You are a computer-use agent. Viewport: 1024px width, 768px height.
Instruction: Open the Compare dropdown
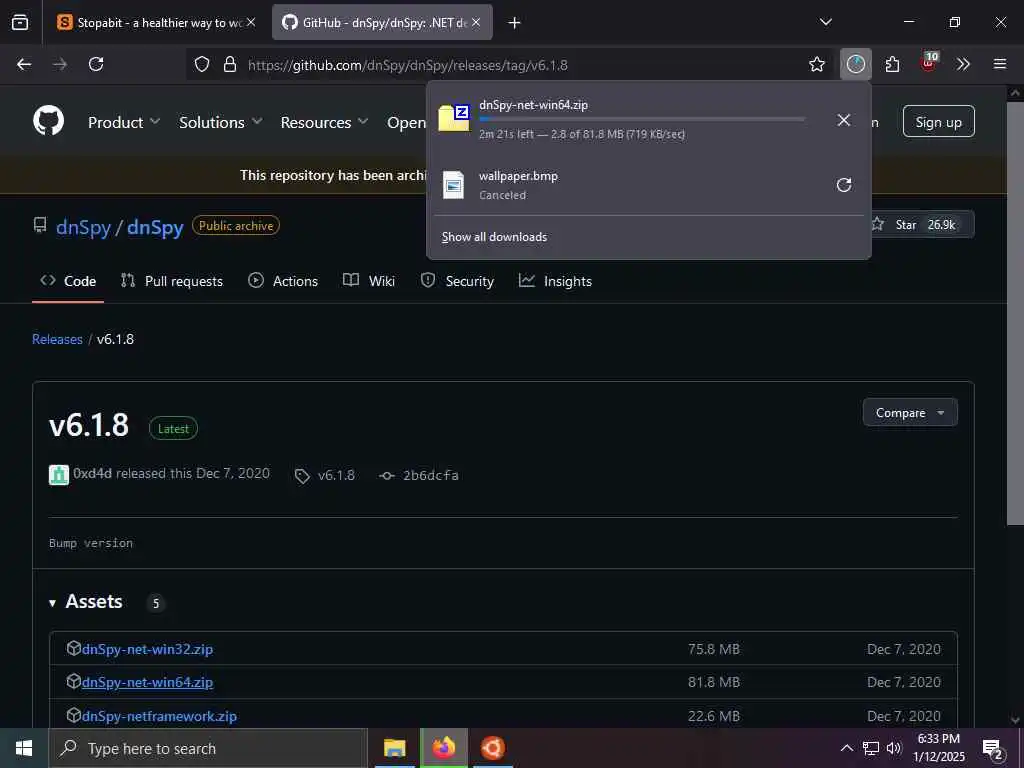[x=910, y=413]
